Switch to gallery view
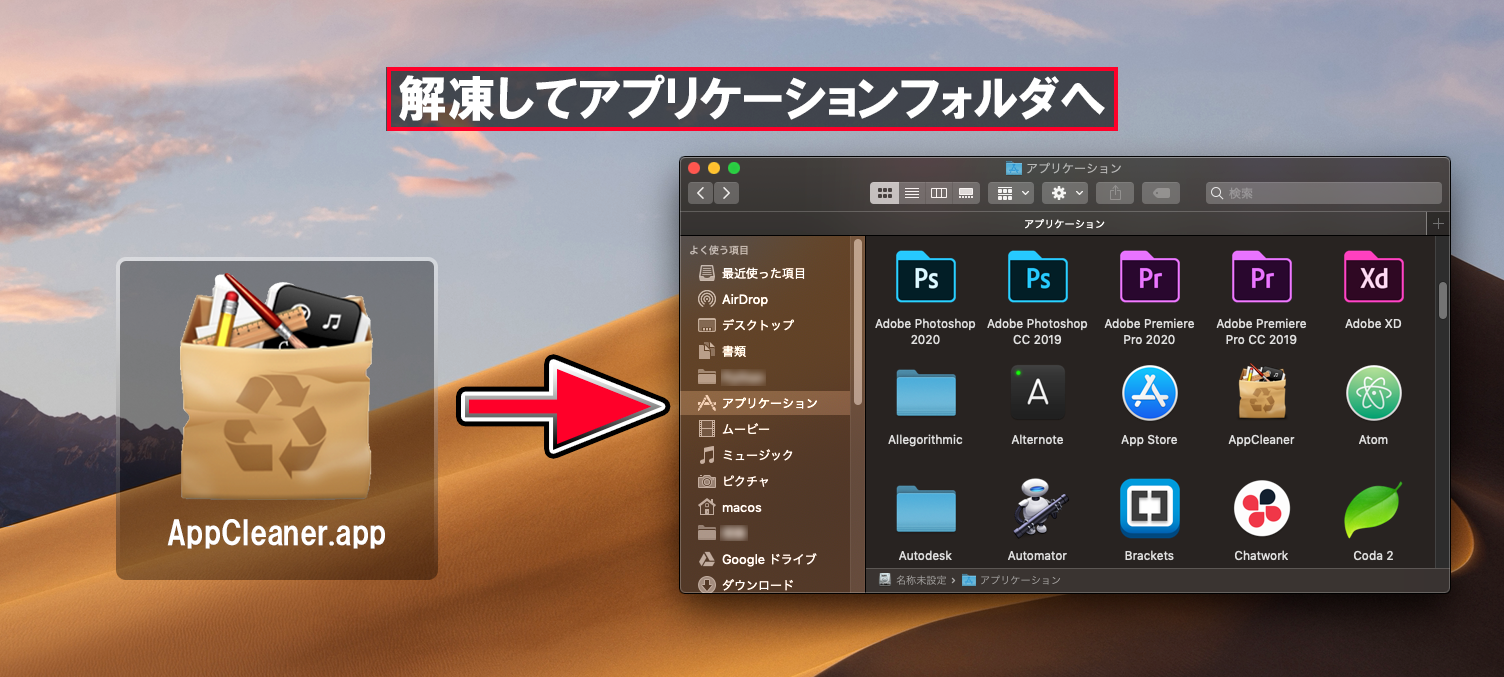Viewport: 1504px width, 677px height. [966, 193]
